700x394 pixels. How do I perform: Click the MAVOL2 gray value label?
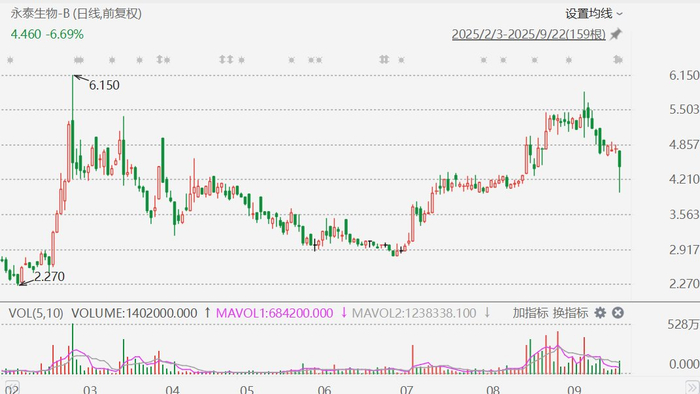[414, 313]
